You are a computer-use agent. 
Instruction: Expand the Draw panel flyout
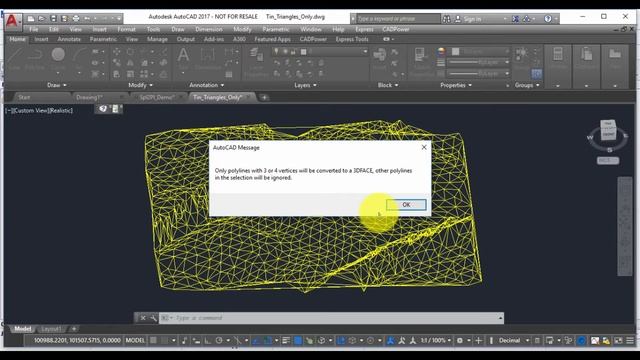[x=57, y=85]
